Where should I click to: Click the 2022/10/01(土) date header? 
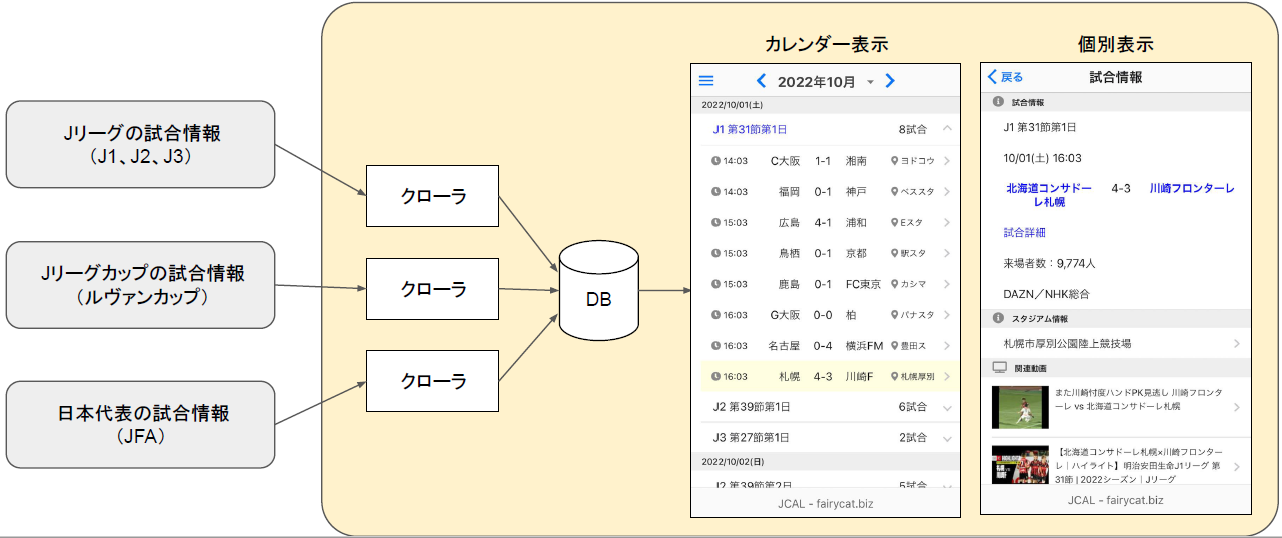coord(825,104)
